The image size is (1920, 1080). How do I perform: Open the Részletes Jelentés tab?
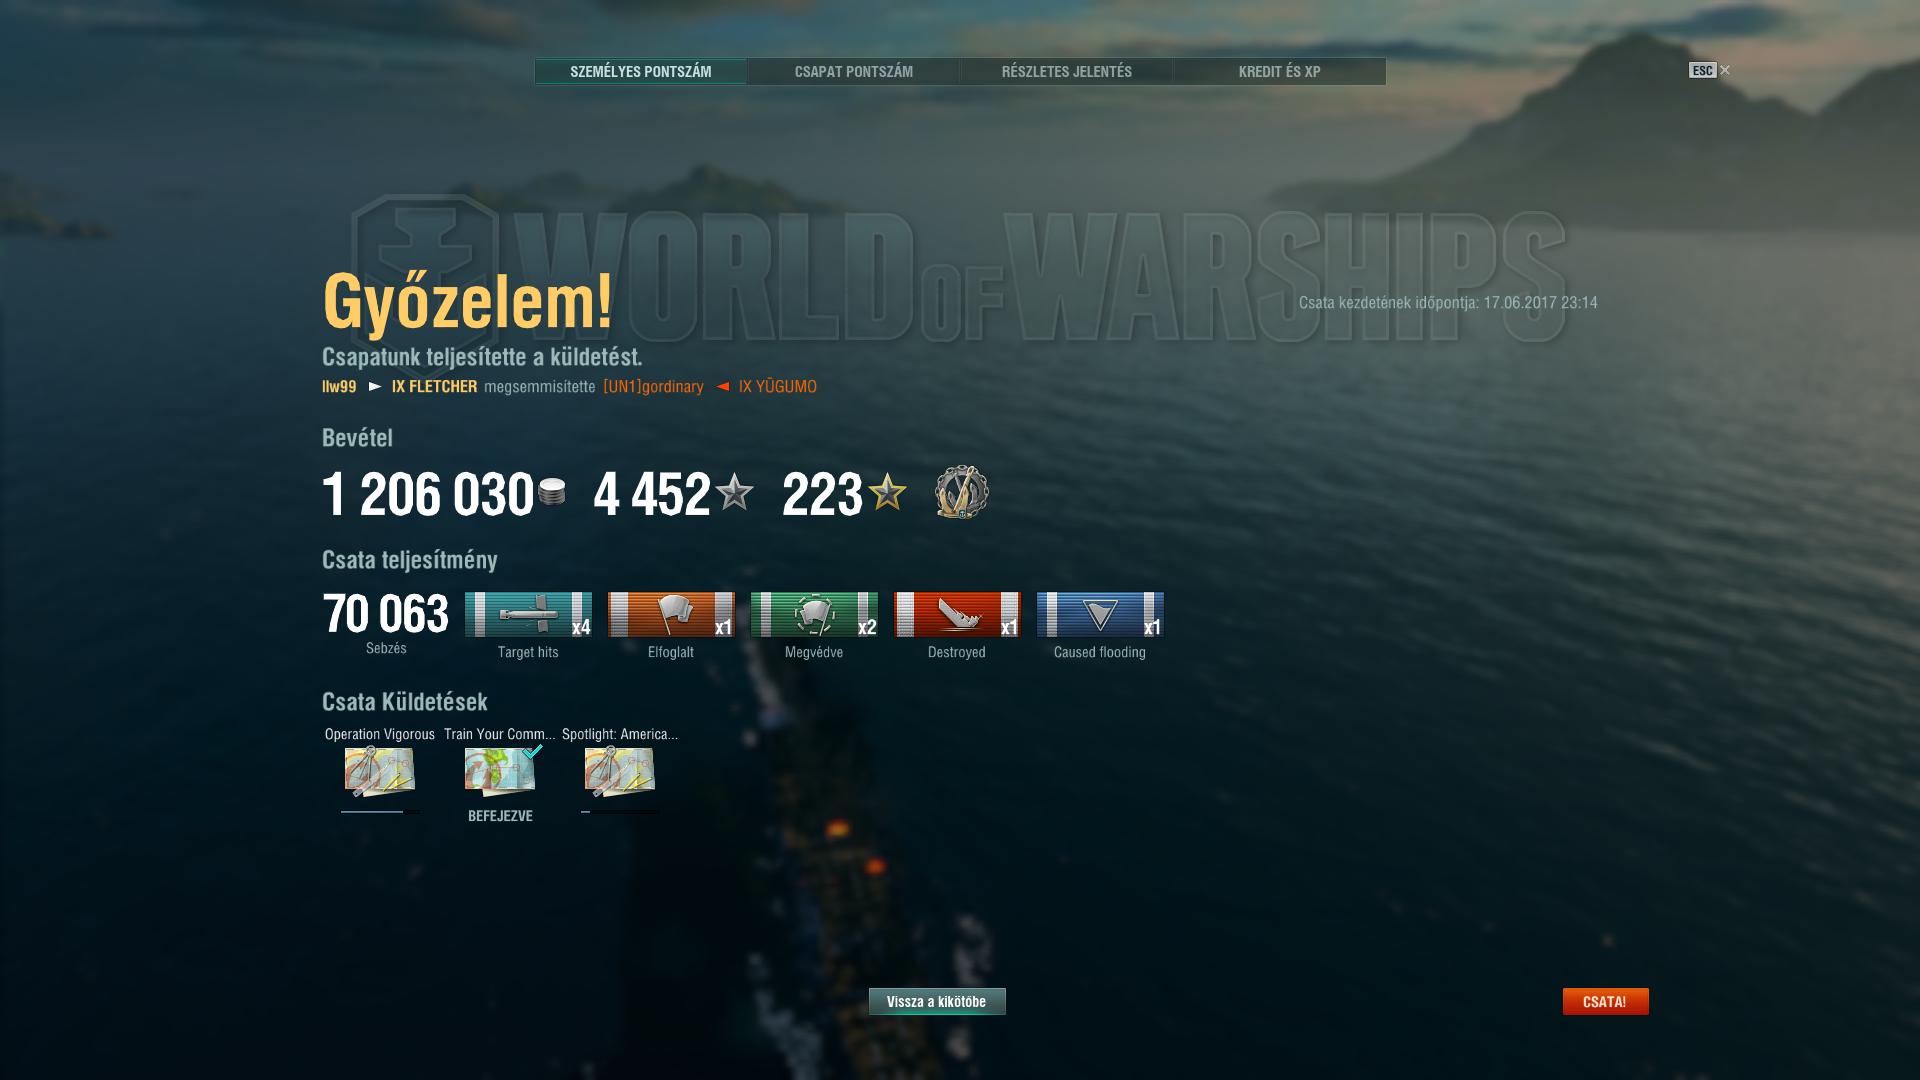click(1067, 71)
